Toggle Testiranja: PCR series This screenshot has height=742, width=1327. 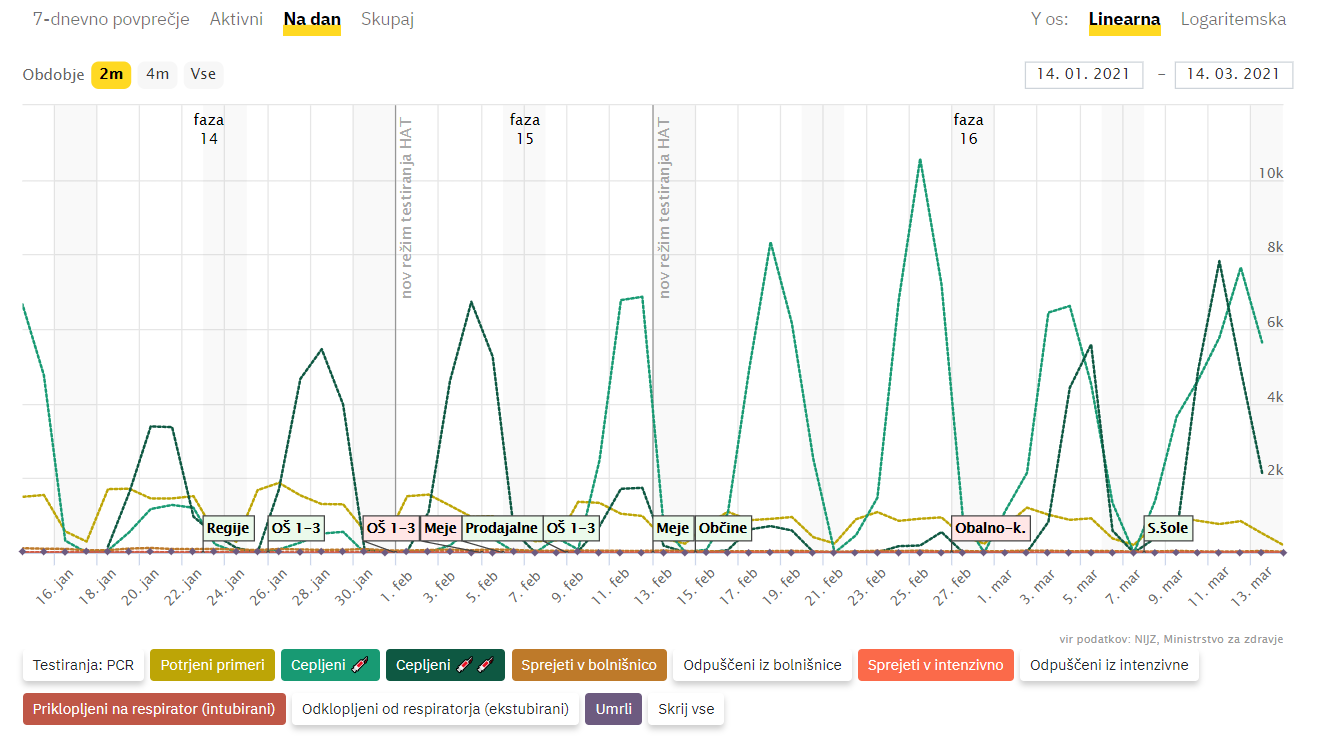coord(83,665)
